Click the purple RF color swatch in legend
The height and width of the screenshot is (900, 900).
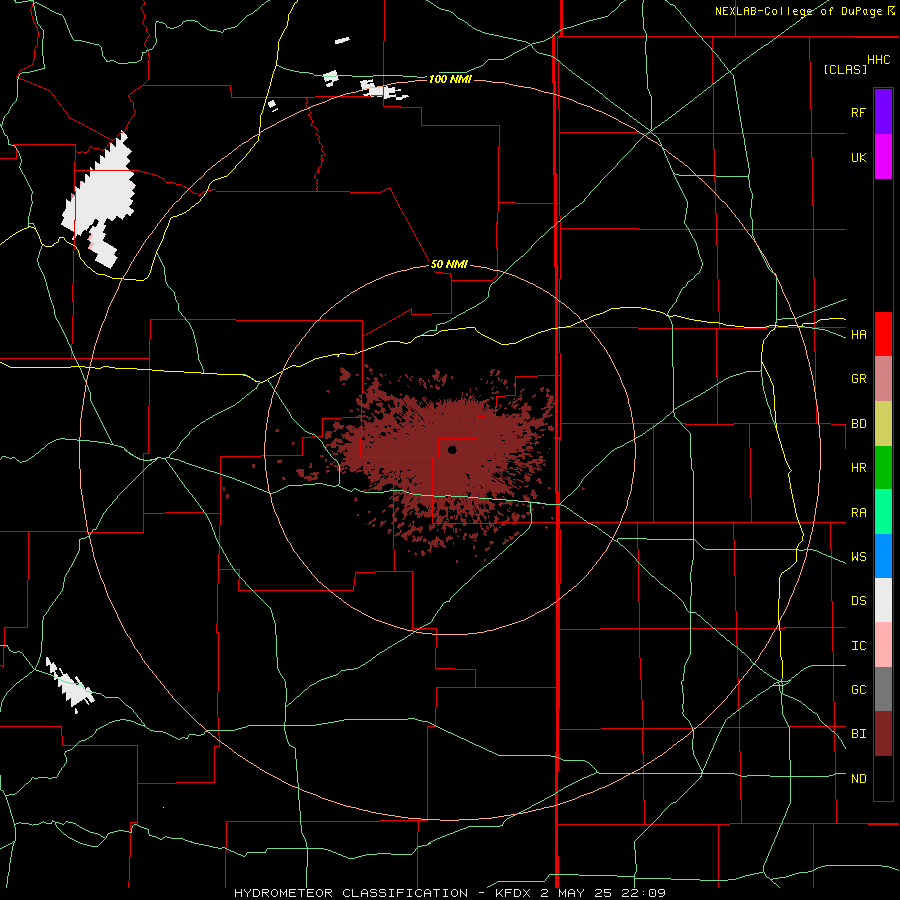883,112
